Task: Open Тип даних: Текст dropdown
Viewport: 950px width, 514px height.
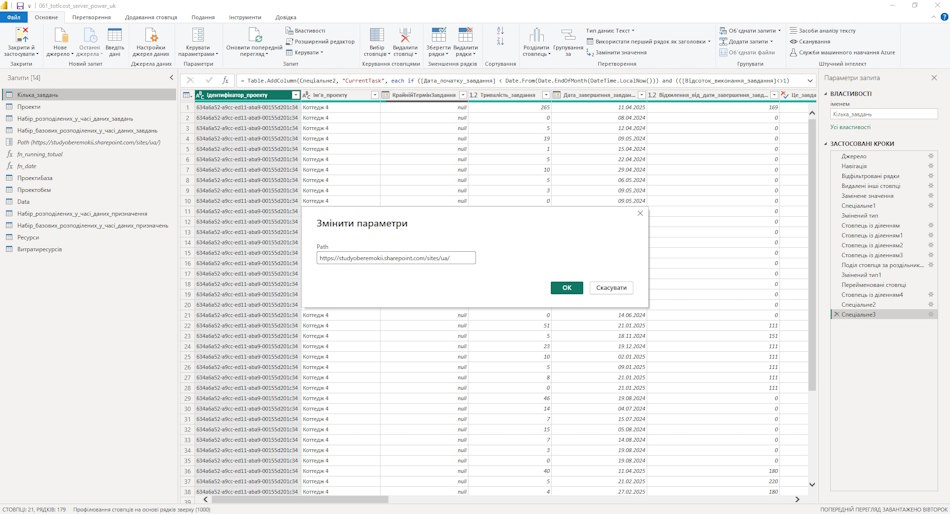Action: coord(610,30)
